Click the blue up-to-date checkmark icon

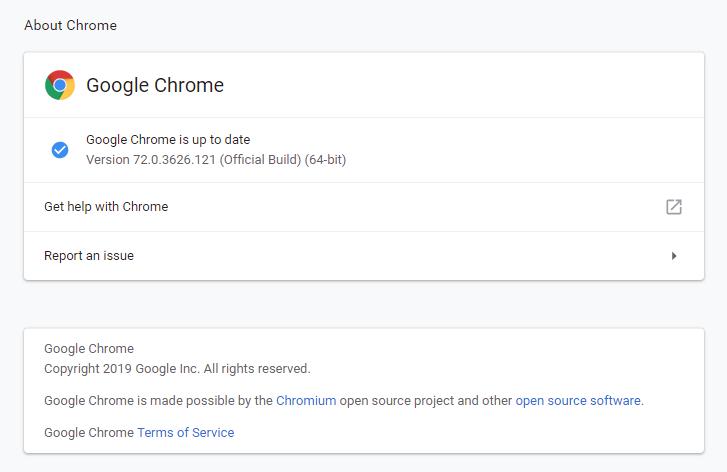pyautogui.click(x=60, y=150)
